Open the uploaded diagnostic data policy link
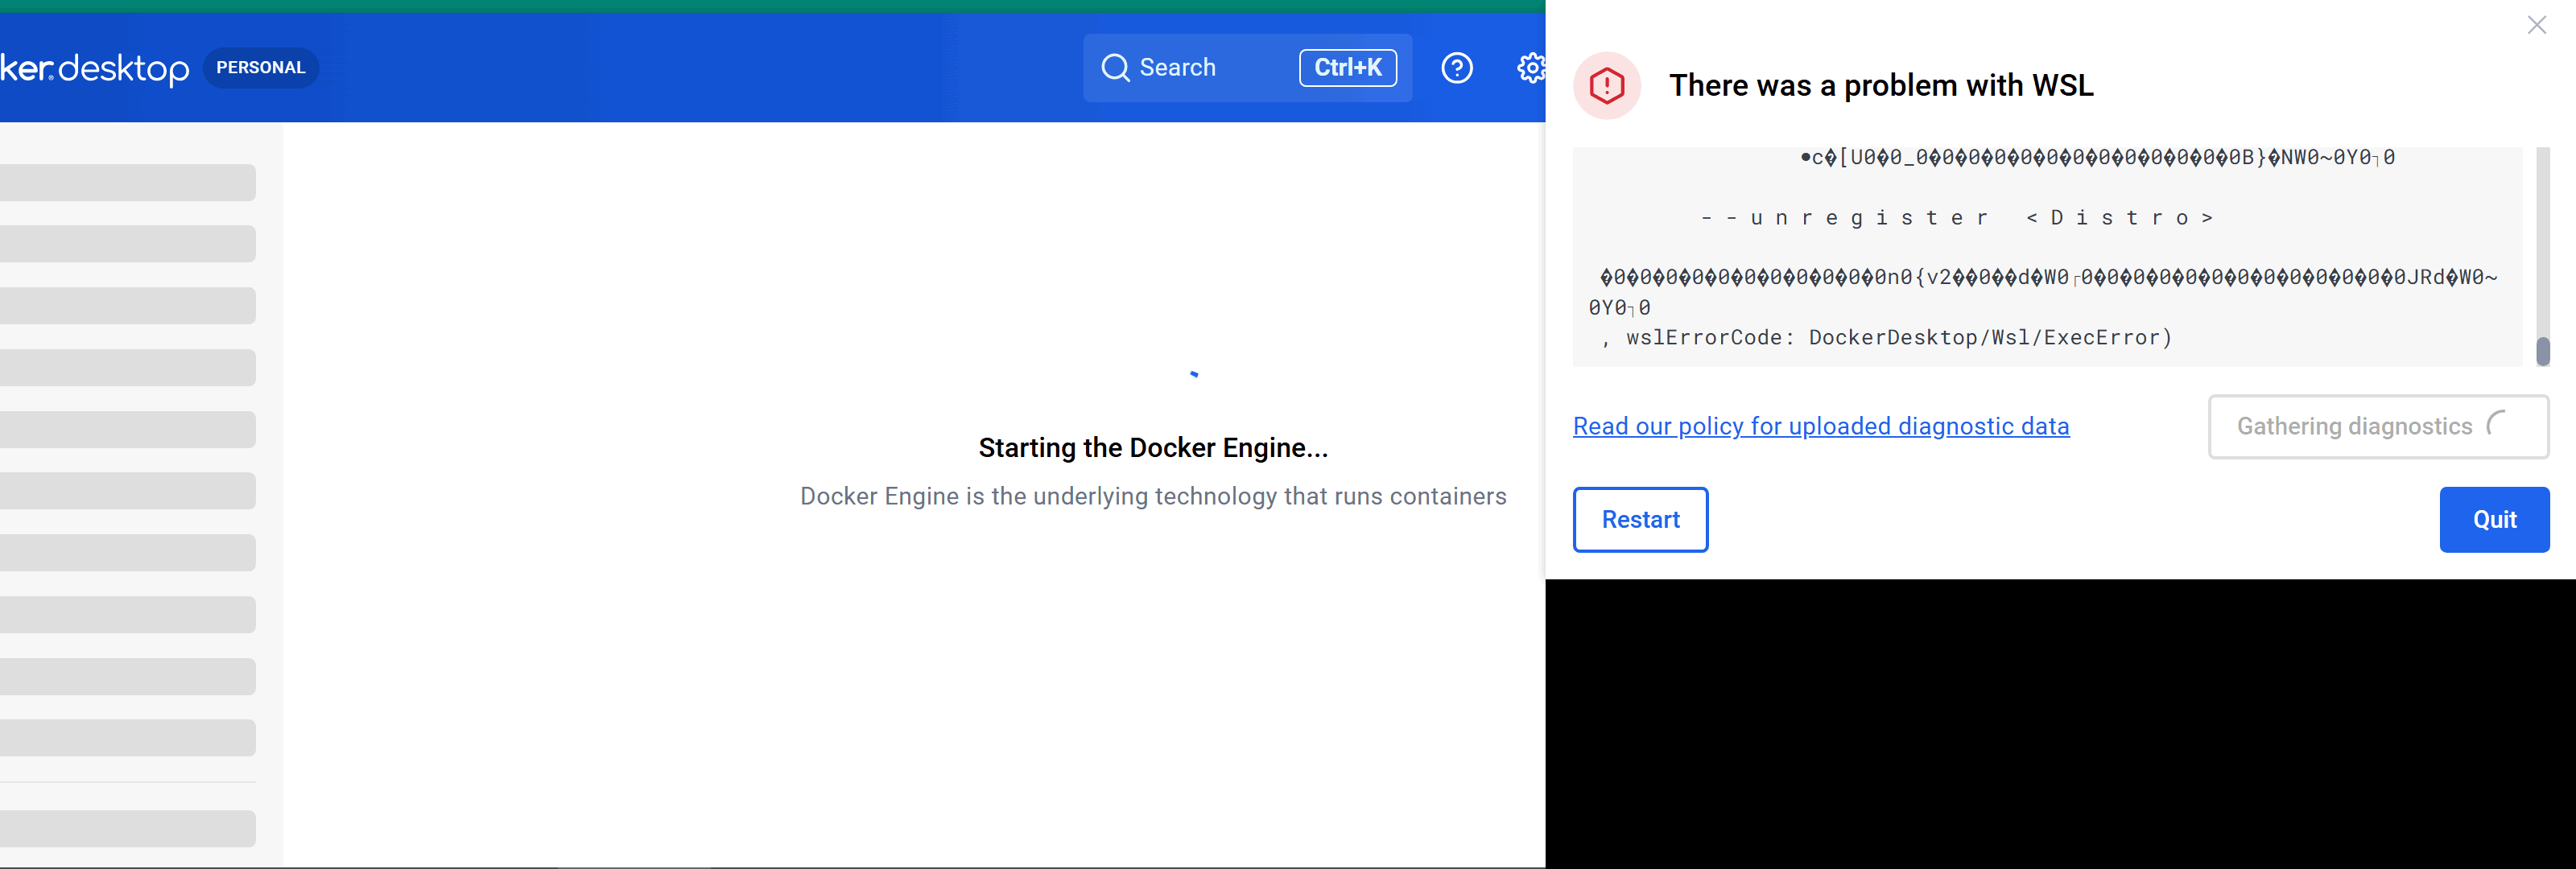The image size is (2576, 869). pyautogui.click(x=1820, y=426)
